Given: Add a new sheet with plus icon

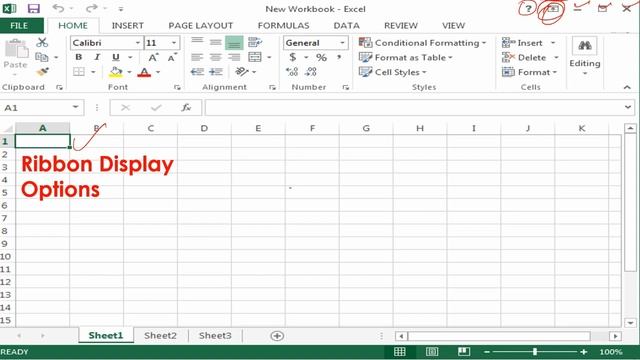Looking at the screenshot, I should click(277, 336).
